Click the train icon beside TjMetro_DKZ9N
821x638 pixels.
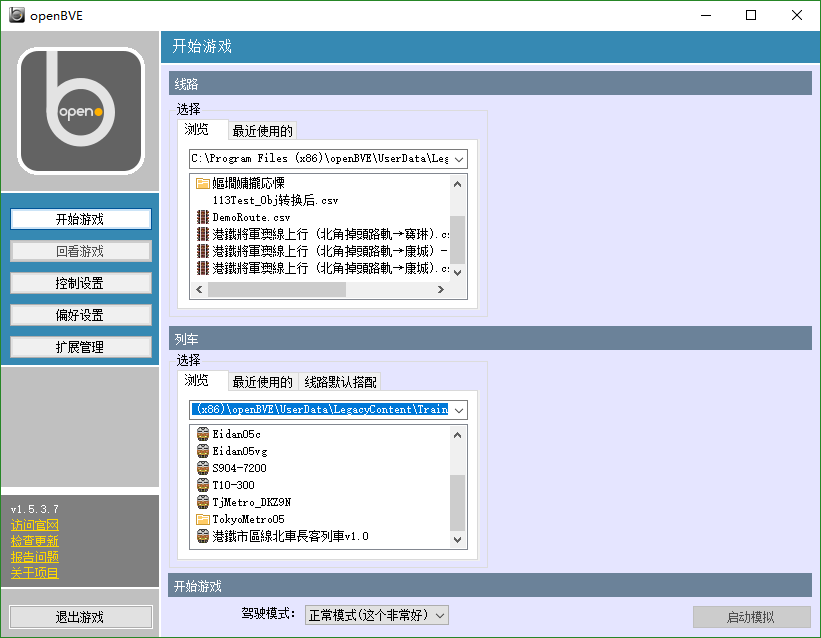(x=203, y=502)
